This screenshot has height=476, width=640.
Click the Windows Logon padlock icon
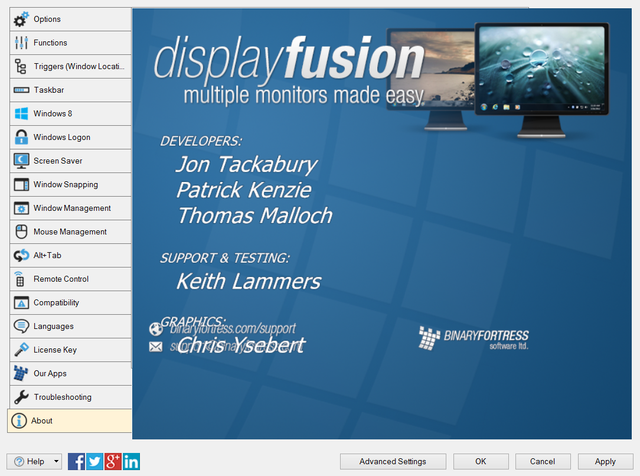point(21,137)
